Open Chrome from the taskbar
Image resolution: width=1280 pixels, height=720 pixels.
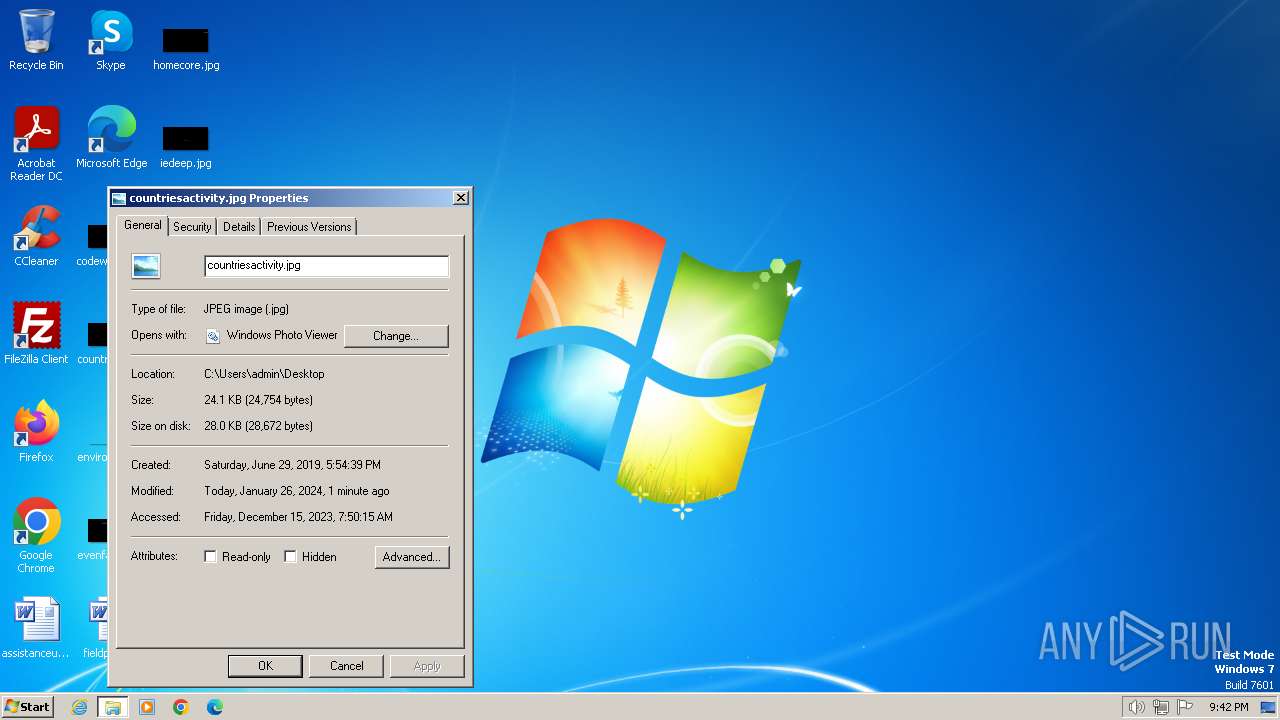181,707
